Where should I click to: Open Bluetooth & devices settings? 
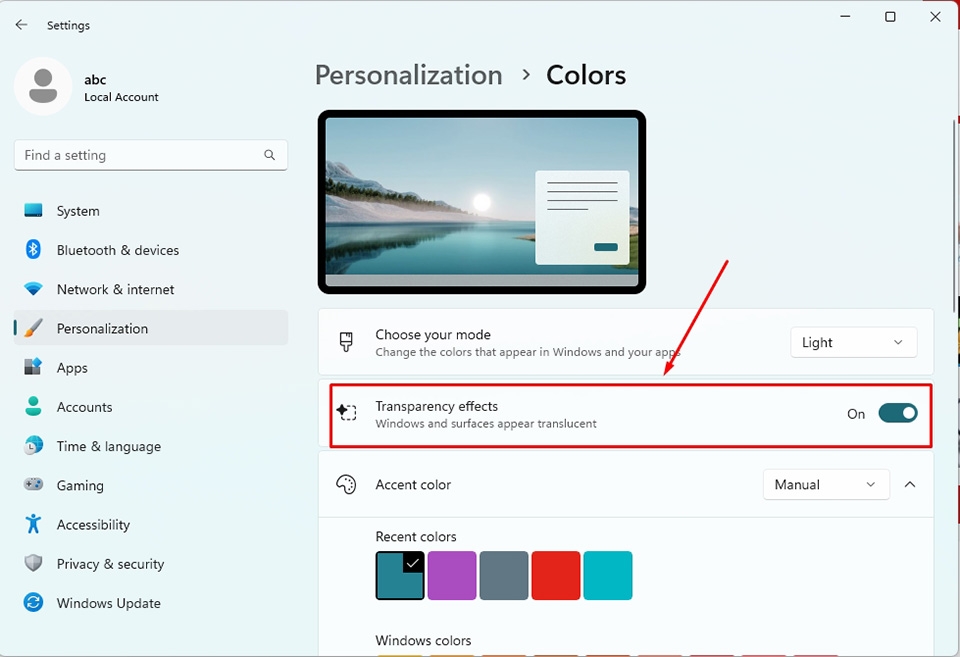151,250
